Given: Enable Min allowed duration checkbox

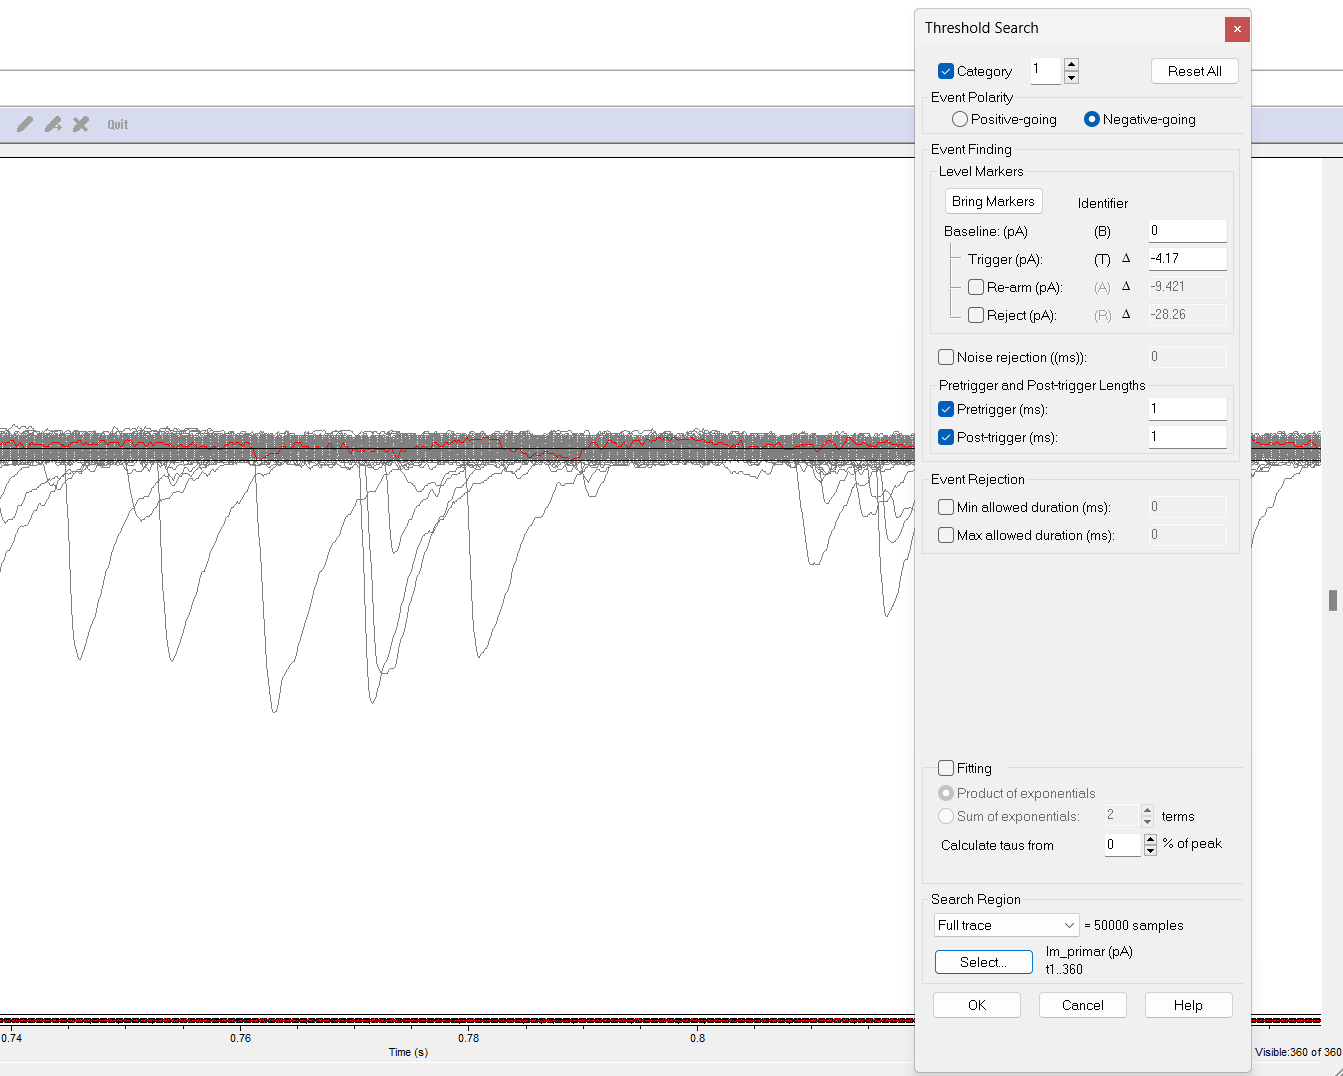Looking at the screenshot, I should point(946,507).
